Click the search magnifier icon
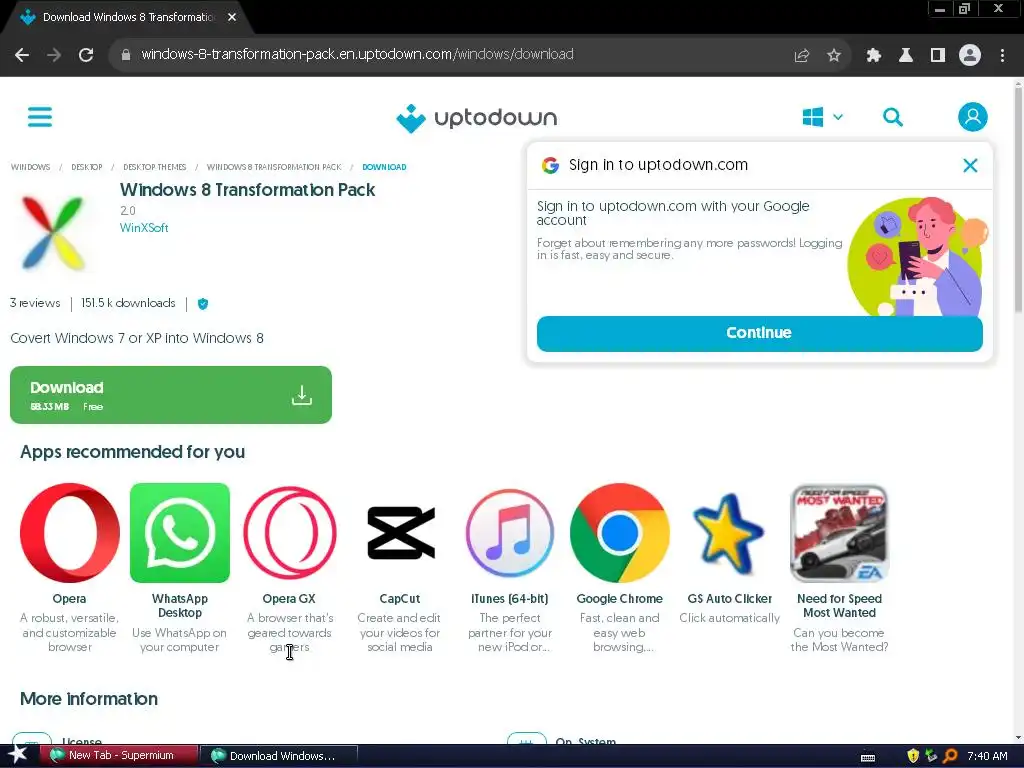This screenshot has height=768, width=1024. pyautogui.click(x=893, y=118)
